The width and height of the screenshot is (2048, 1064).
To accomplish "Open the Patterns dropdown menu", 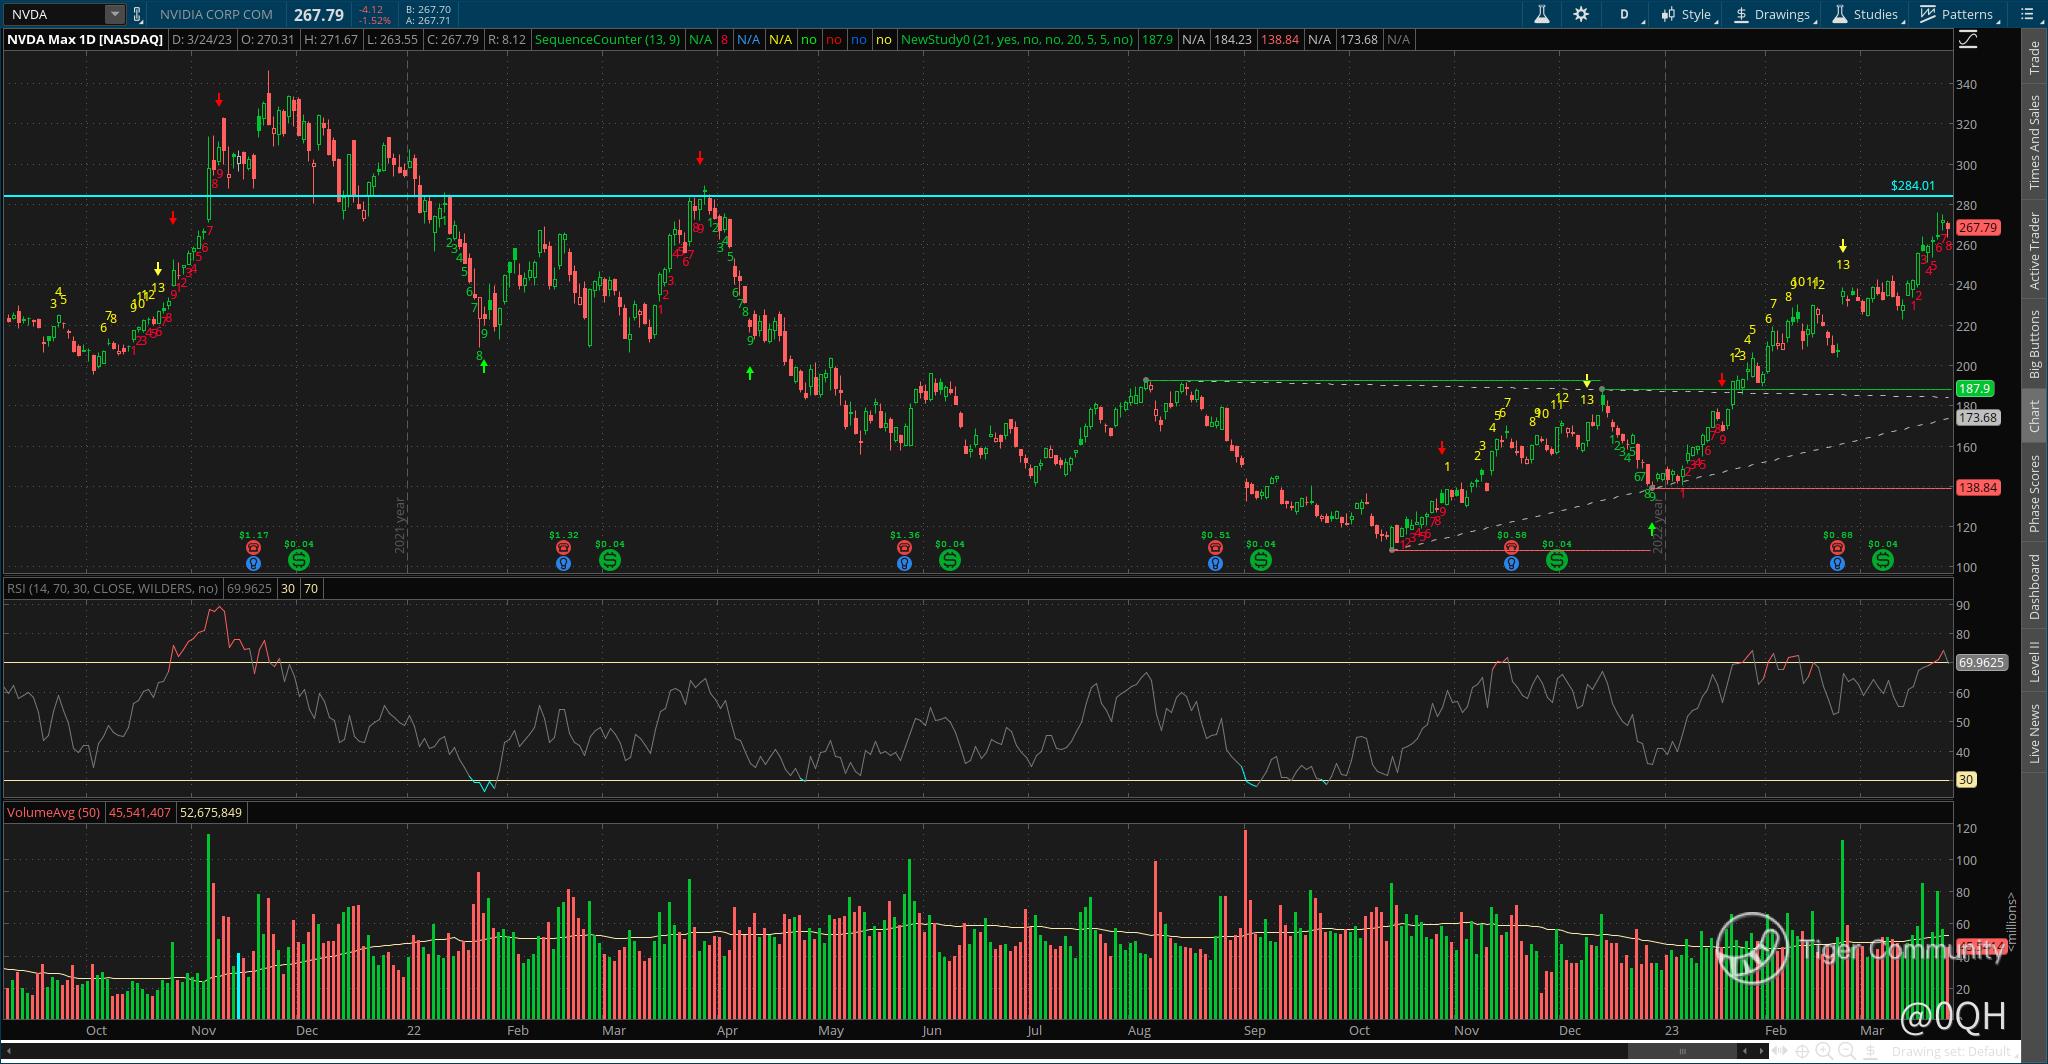I will click(x=1958, y=14).
